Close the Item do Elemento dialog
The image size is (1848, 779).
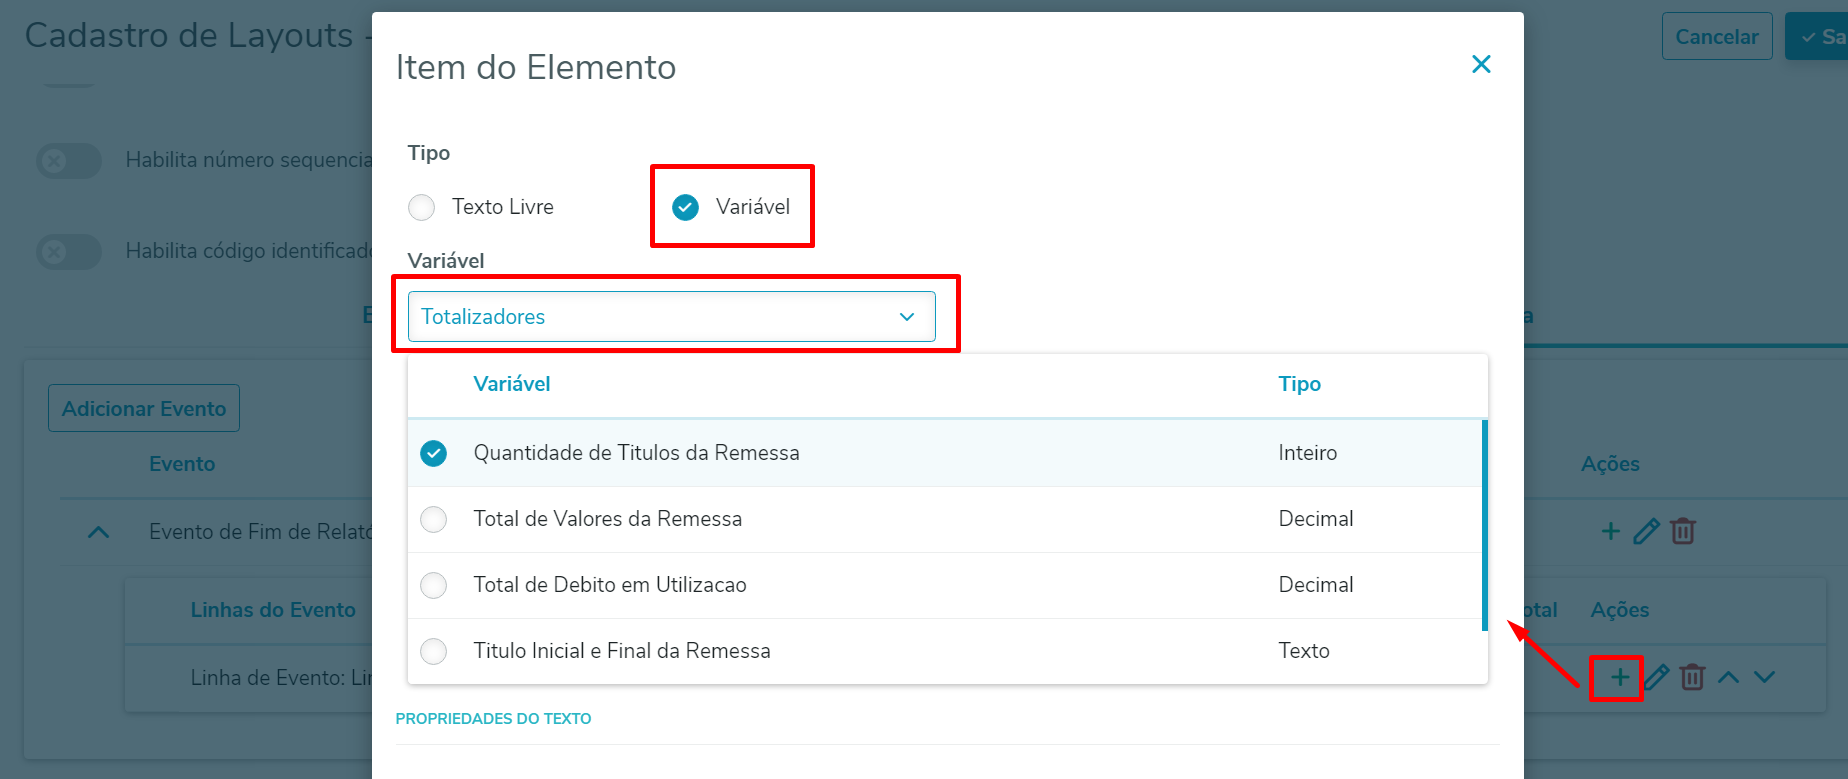tap(1481, 65)
